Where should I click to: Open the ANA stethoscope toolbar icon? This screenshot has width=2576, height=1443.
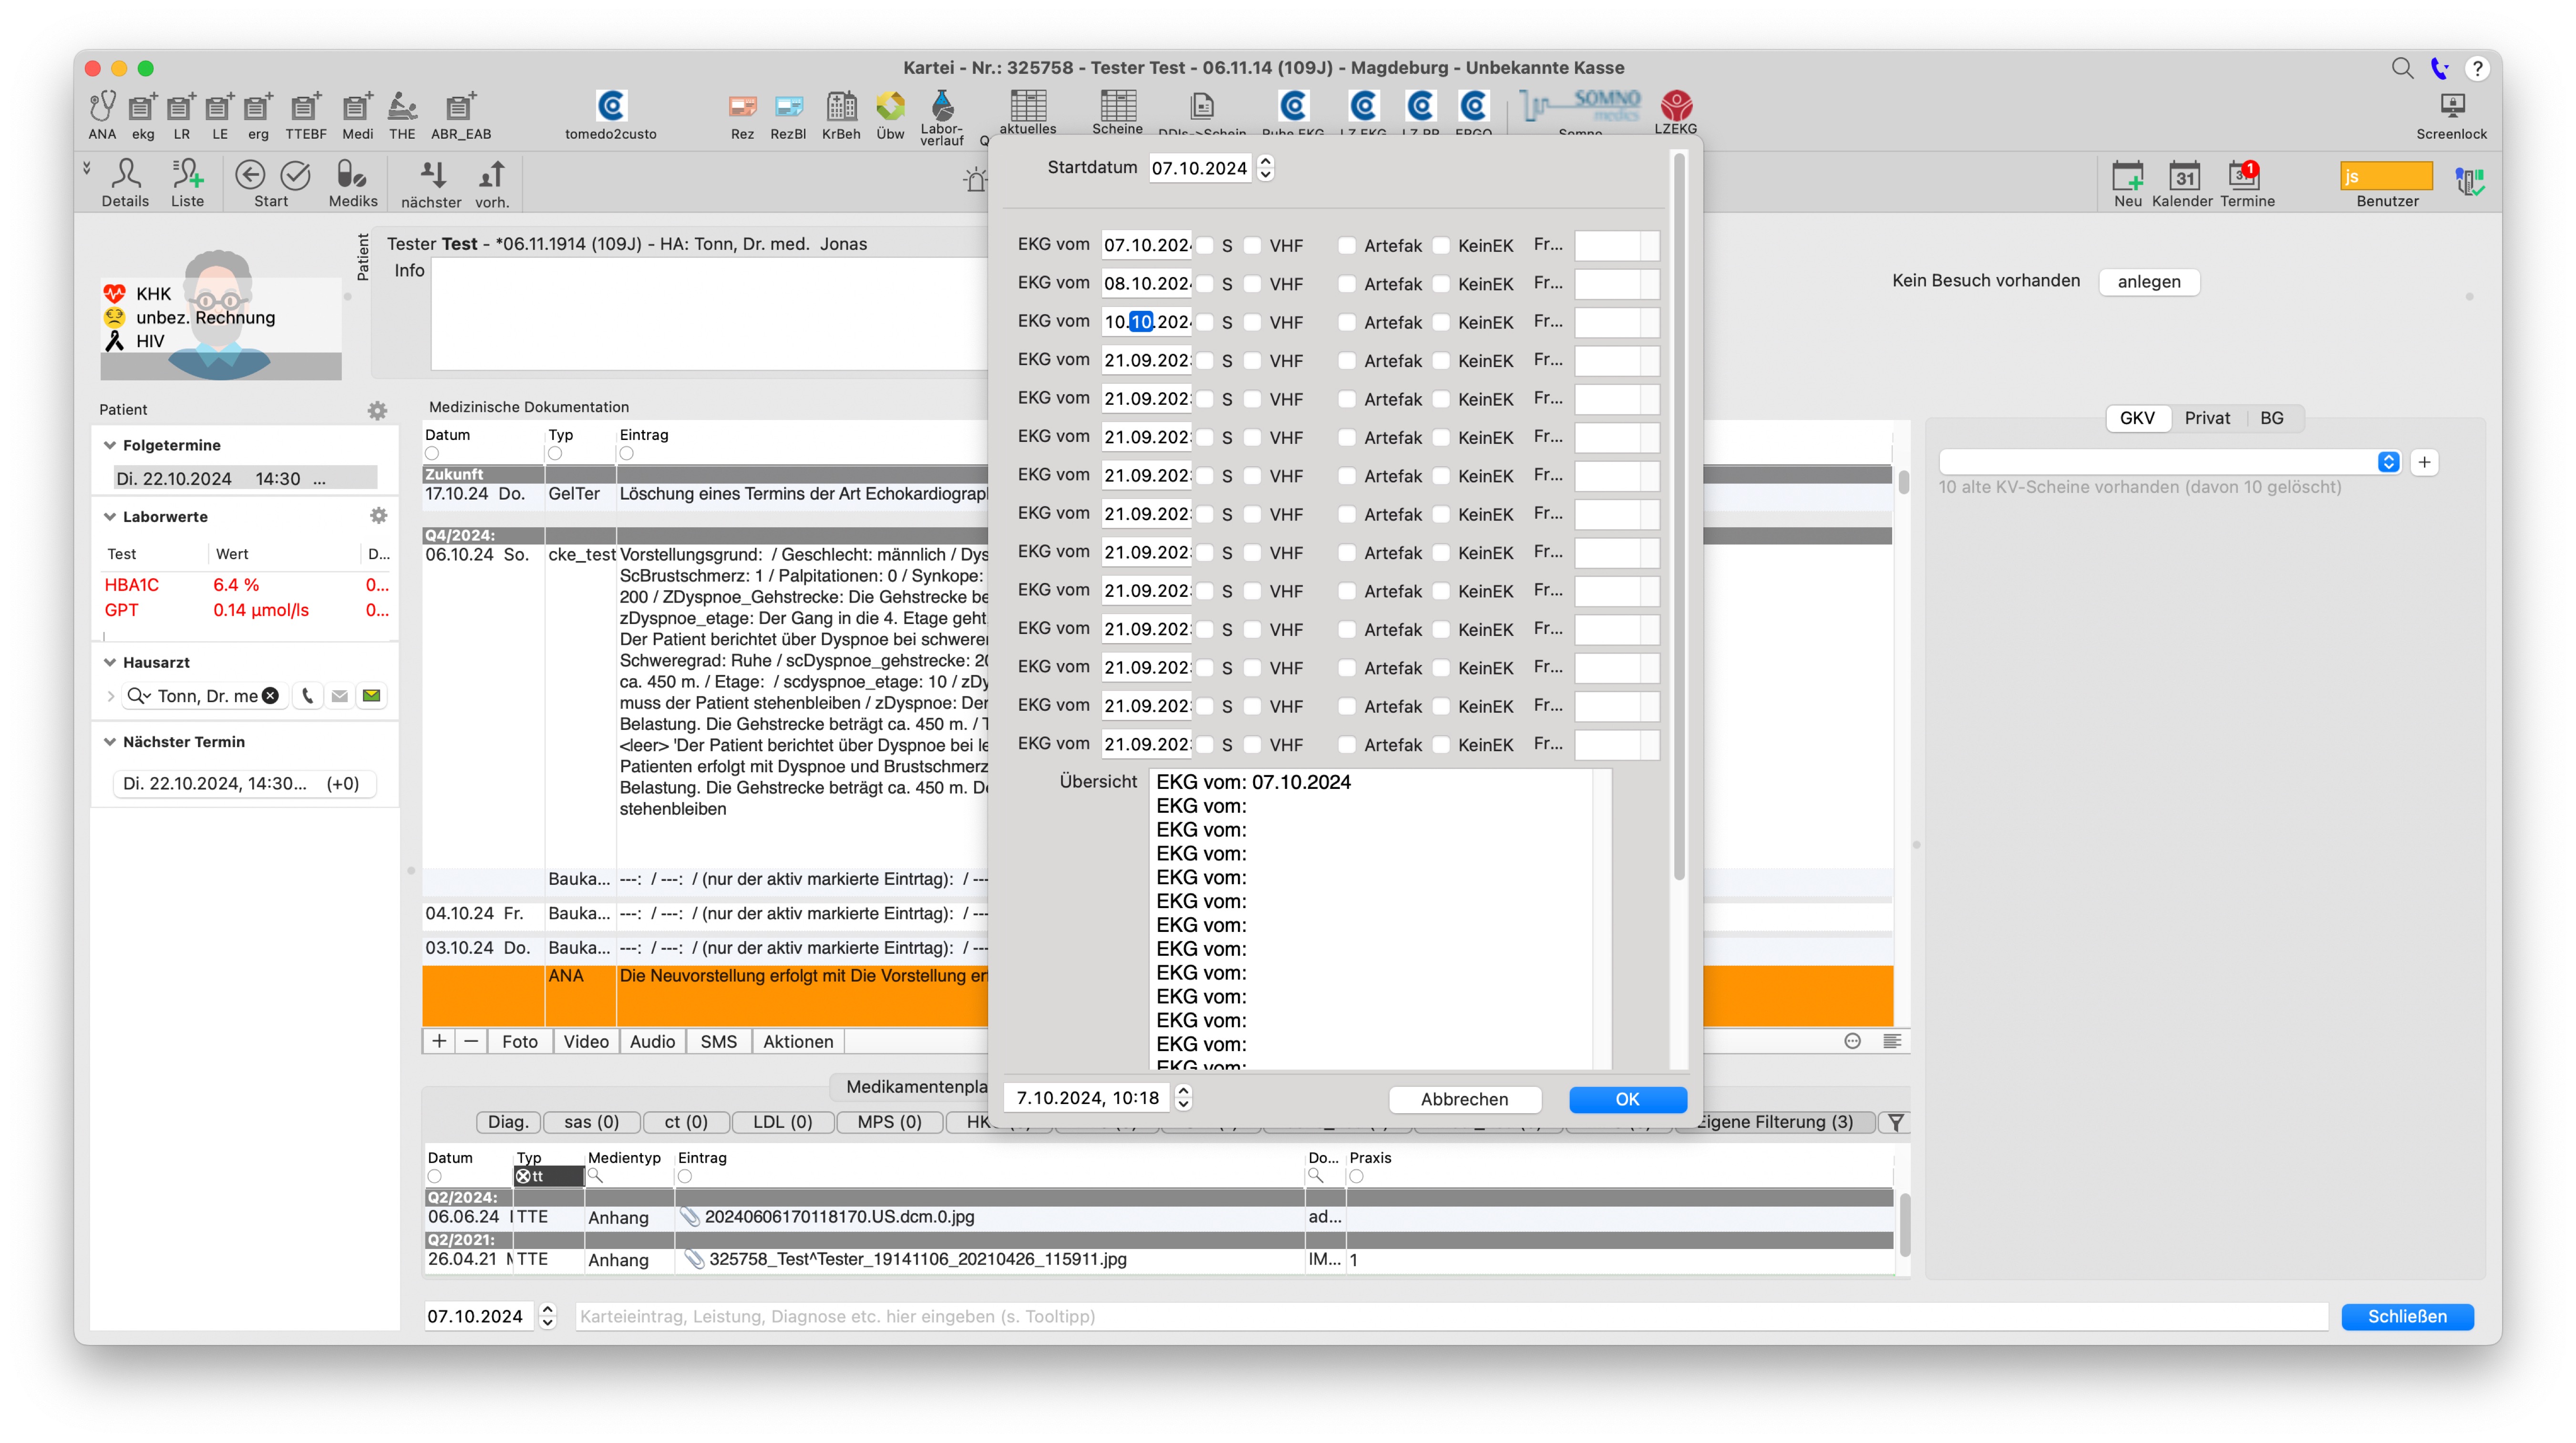[x=102, y=107]
